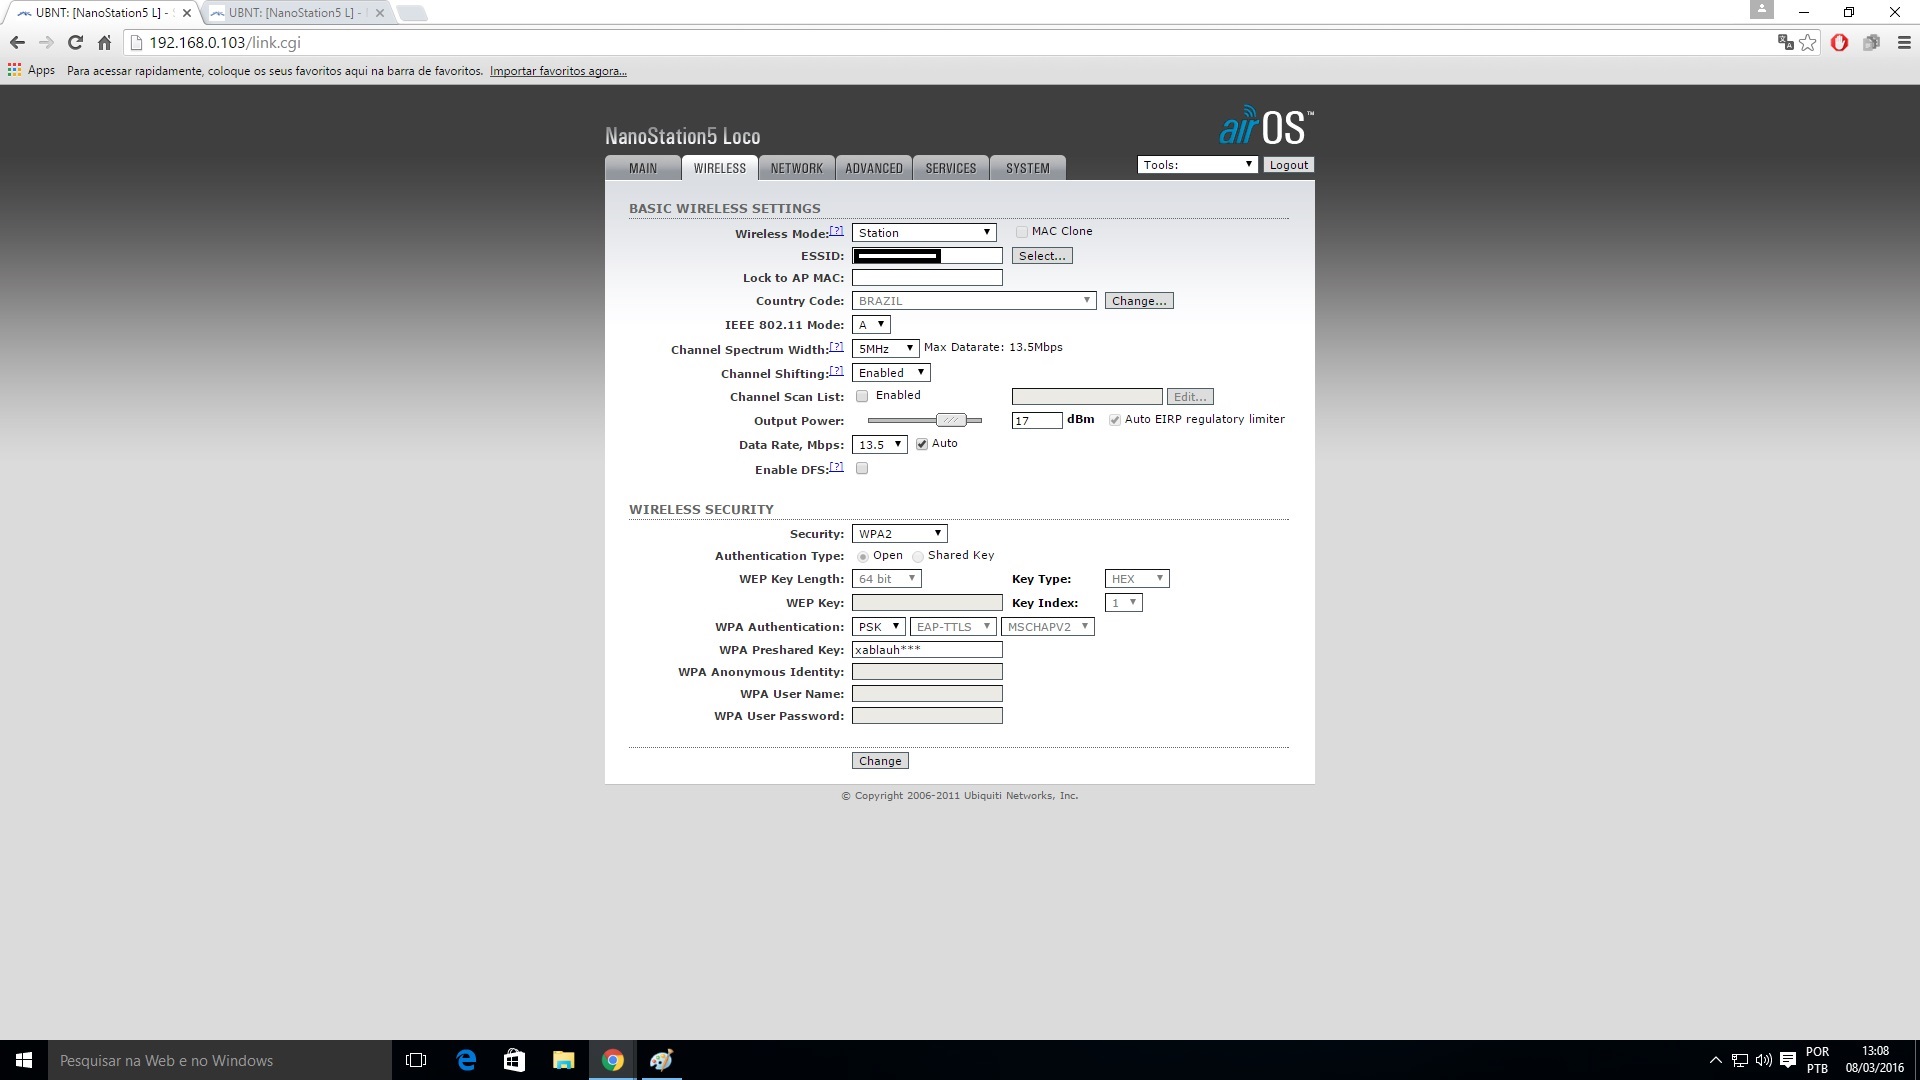The width and height of the screenshot is (1920, 1080).
Task: Click Importar favoritos agora link
Action: pyautogui.click(x=558, y=71)
